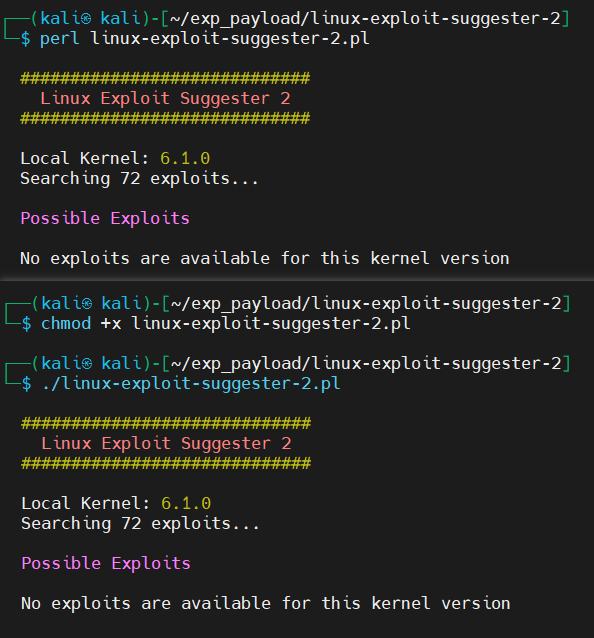
Task: Click the './linux-exploit-suggester-2.pl' command text
Action: click(x=191, y=384)
